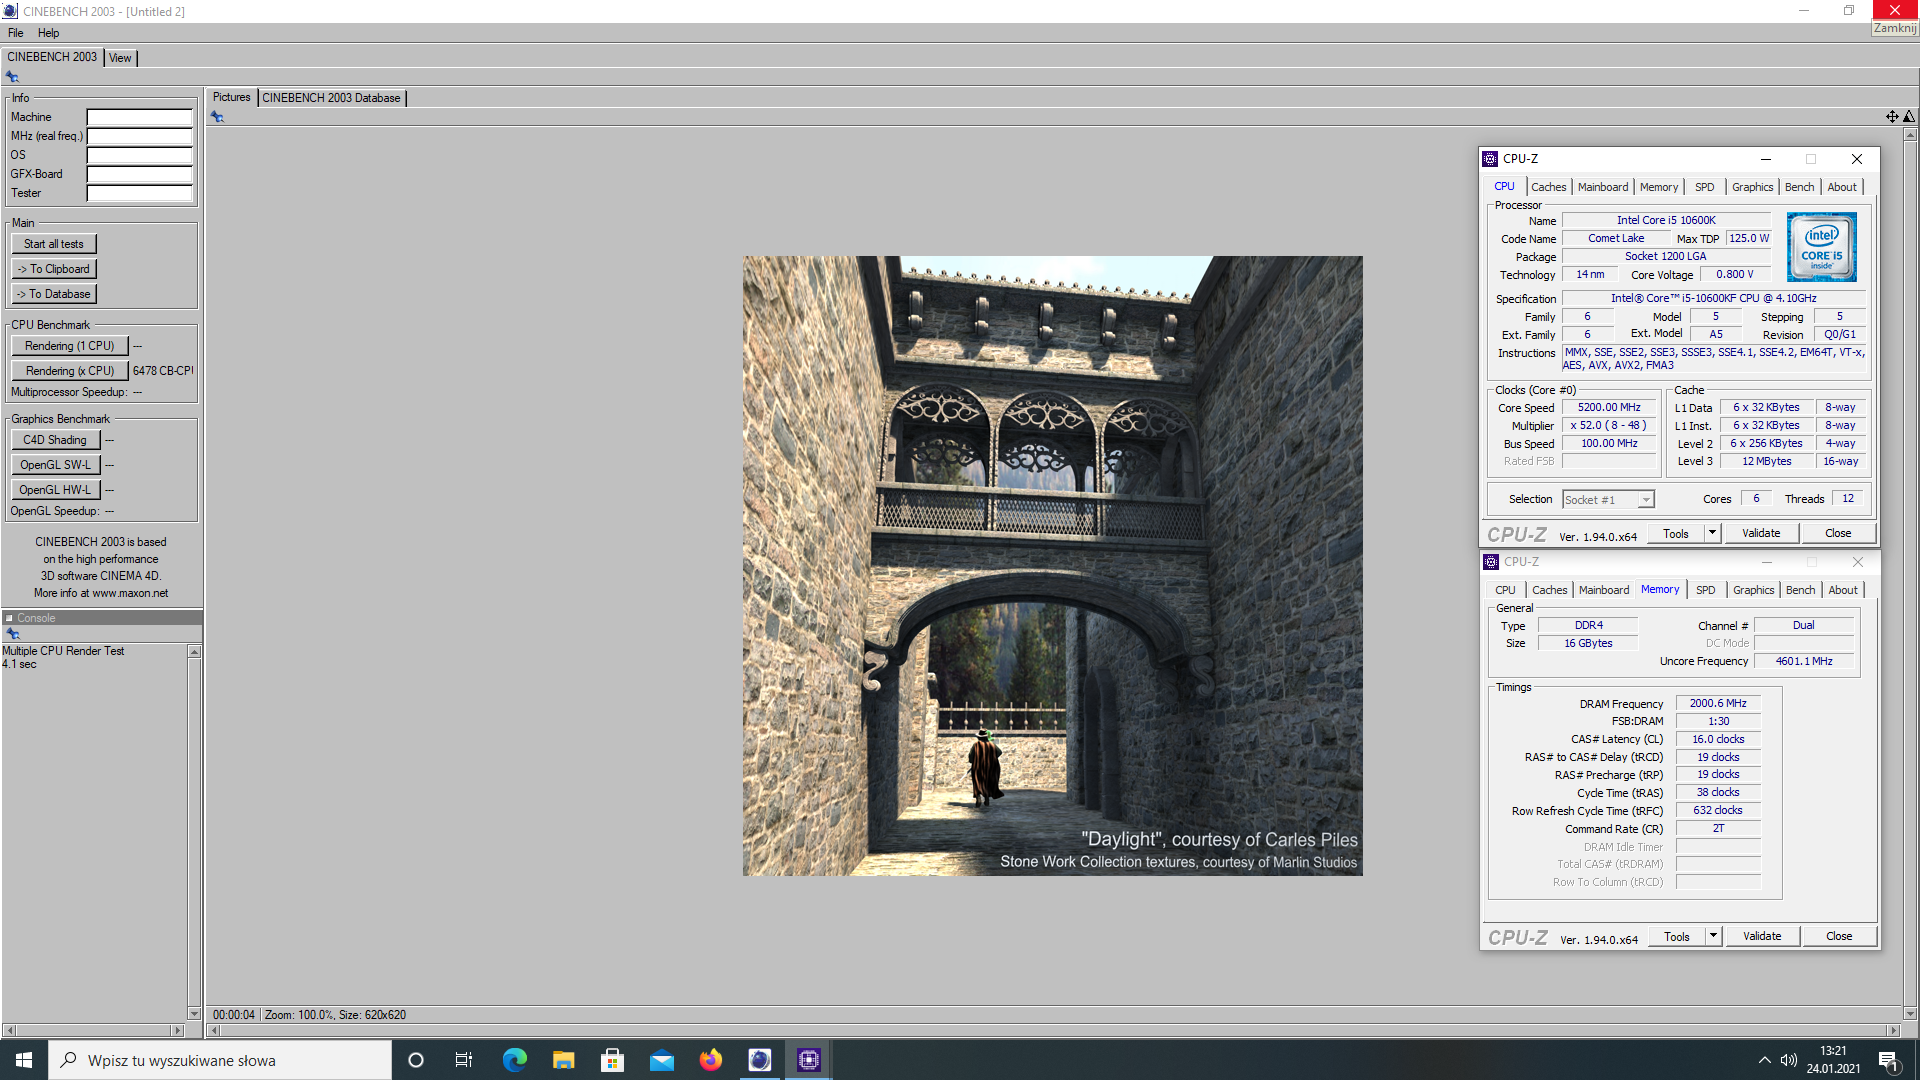Click the CPU-Z window icon in lower title bar
Viewport: 1920px width, 1080px height.
pos(1491,562)
